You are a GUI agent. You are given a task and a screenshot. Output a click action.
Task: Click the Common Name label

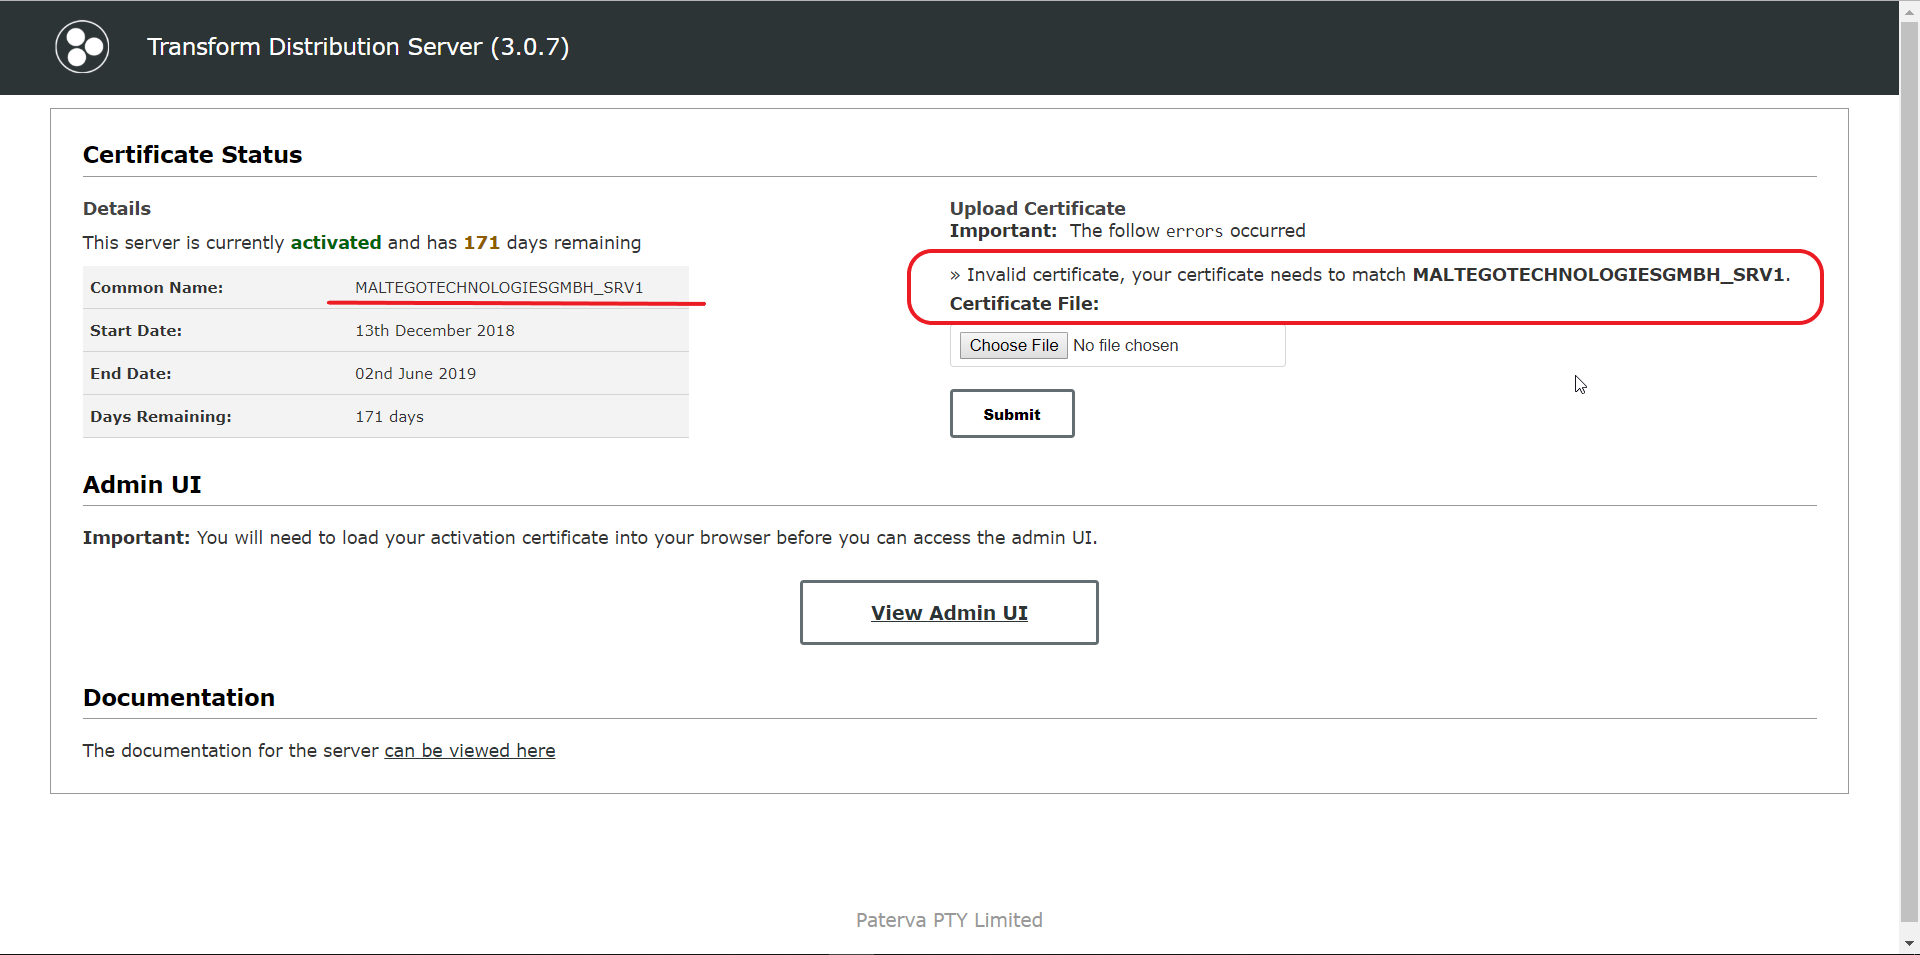(157, 288)
